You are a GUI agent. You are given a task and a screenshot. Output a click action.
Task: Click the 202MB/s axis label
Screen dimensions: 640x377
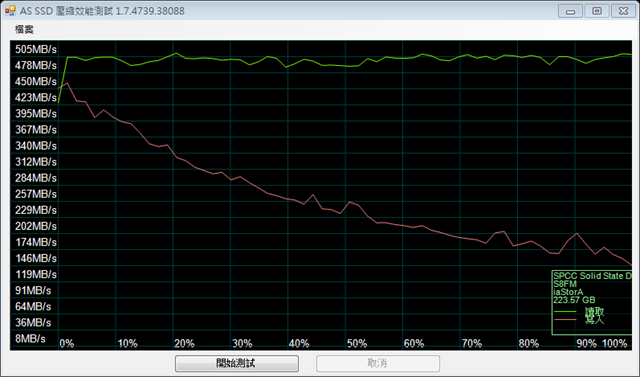tap(36, 226)
